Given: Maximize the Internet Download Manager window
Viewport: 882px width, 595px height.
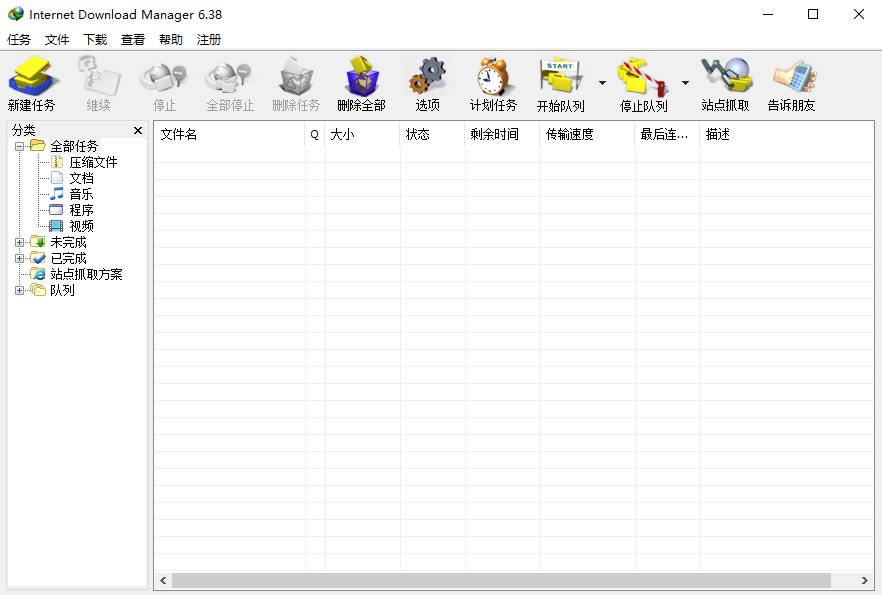Looking at the screenshot, I should coord(813,14).
